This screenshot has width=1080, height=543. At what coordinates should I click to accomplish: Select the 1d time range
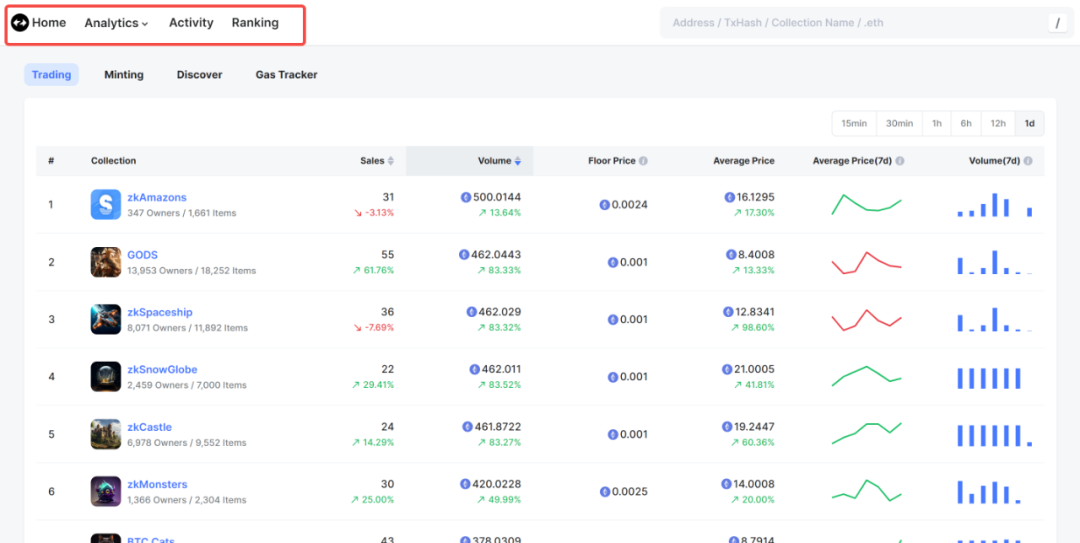point(1030,123)
